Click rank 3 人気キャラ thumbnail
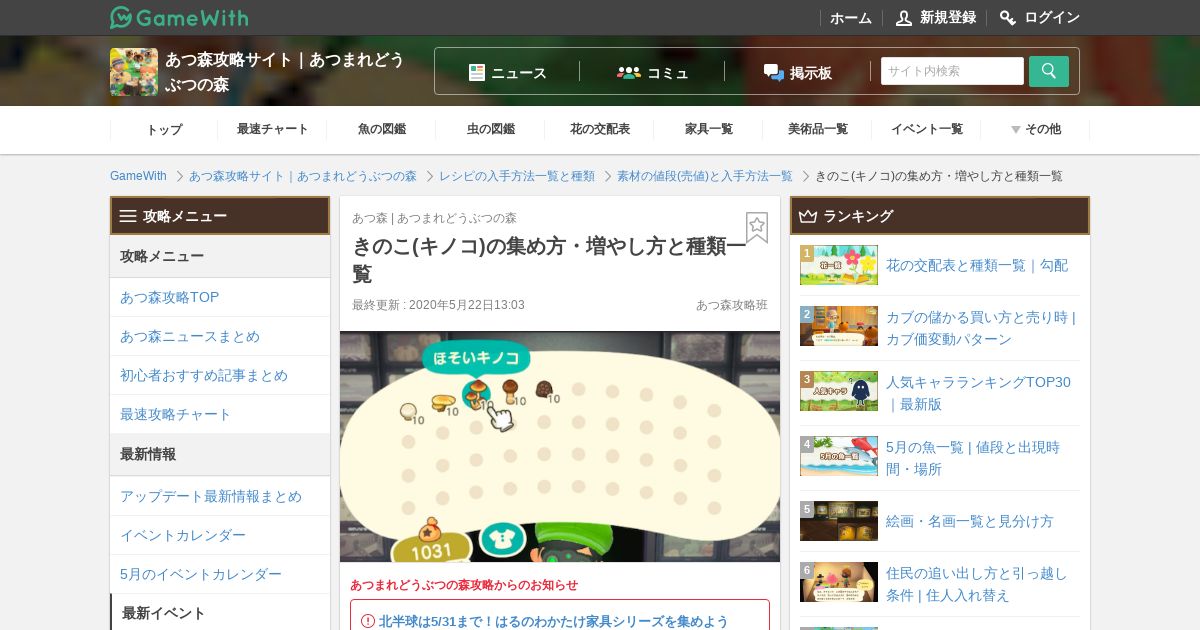This screenshot has height=630, width=1200. tap(839, 391)
